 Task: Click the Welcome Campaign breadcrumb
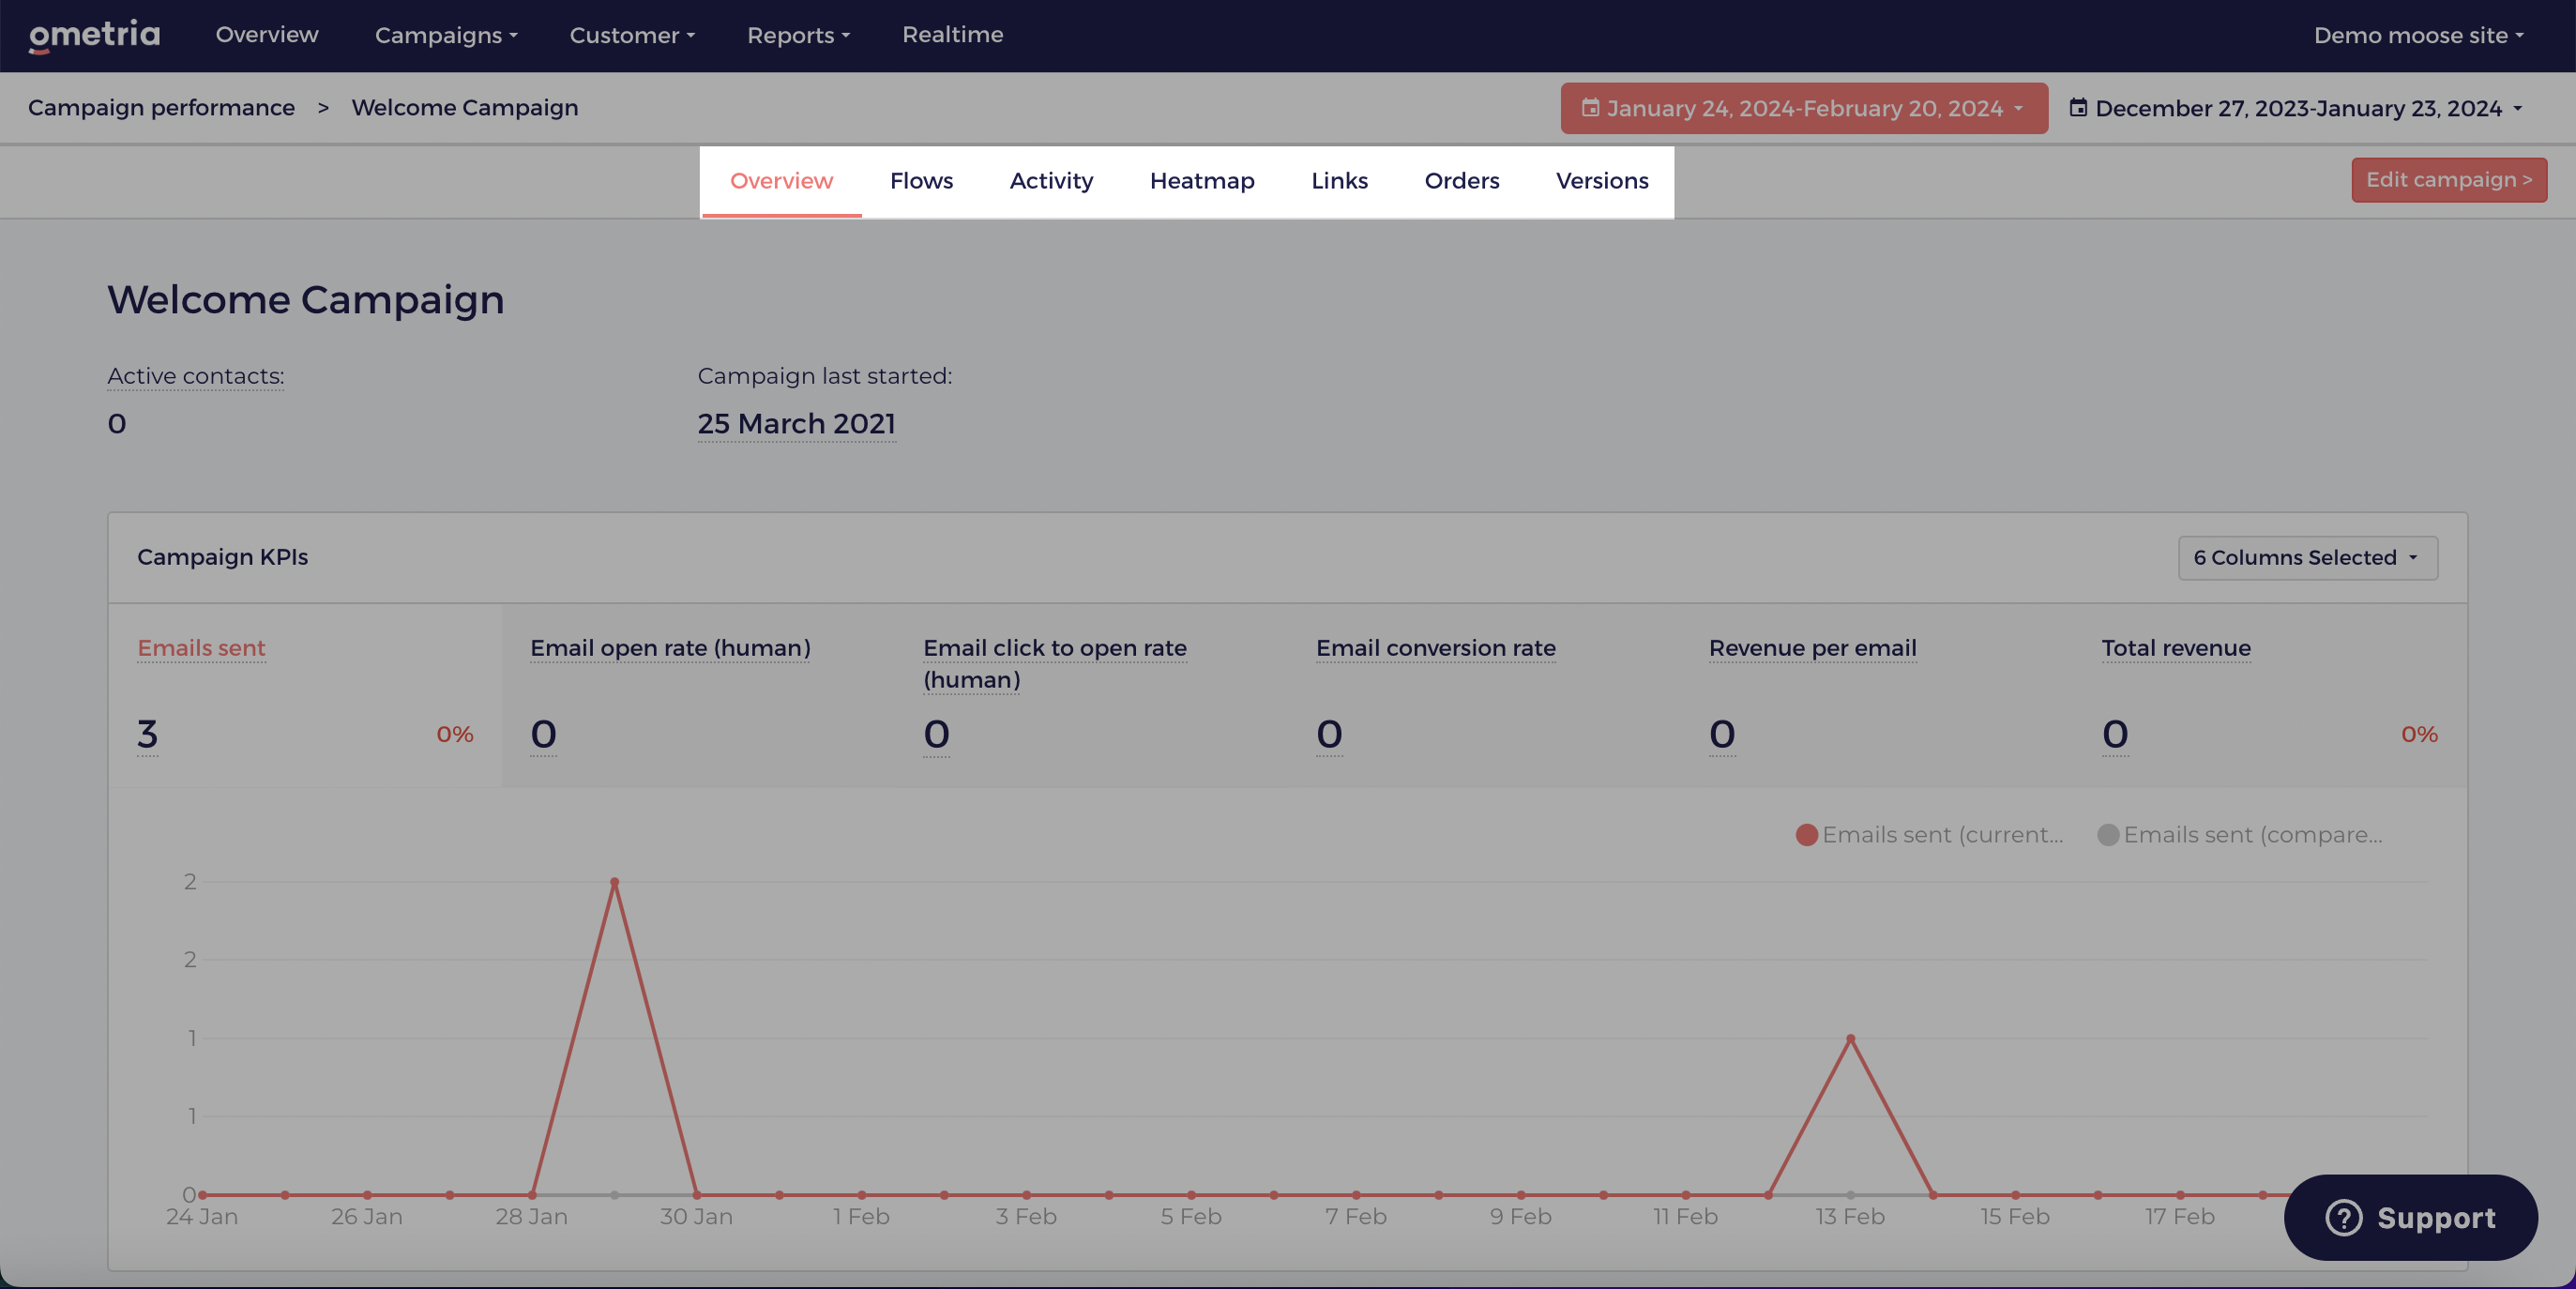pyautogui.click(x=464, y=108)
